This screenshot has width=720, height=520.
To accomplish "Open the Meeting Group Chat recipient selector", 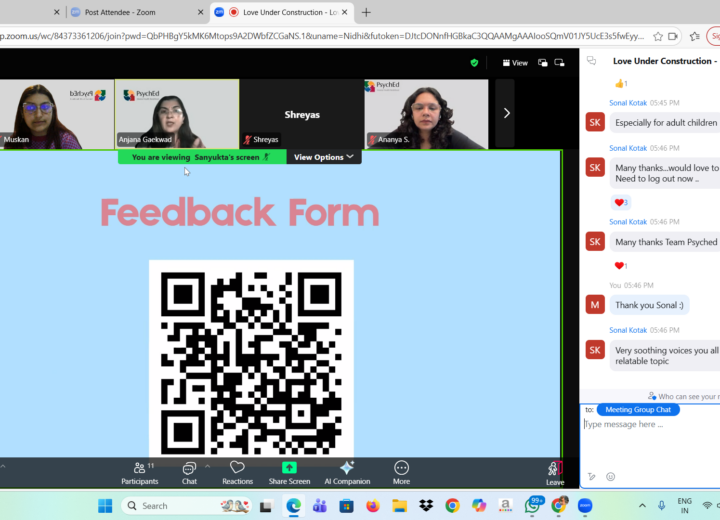I will tap(638, 409).
